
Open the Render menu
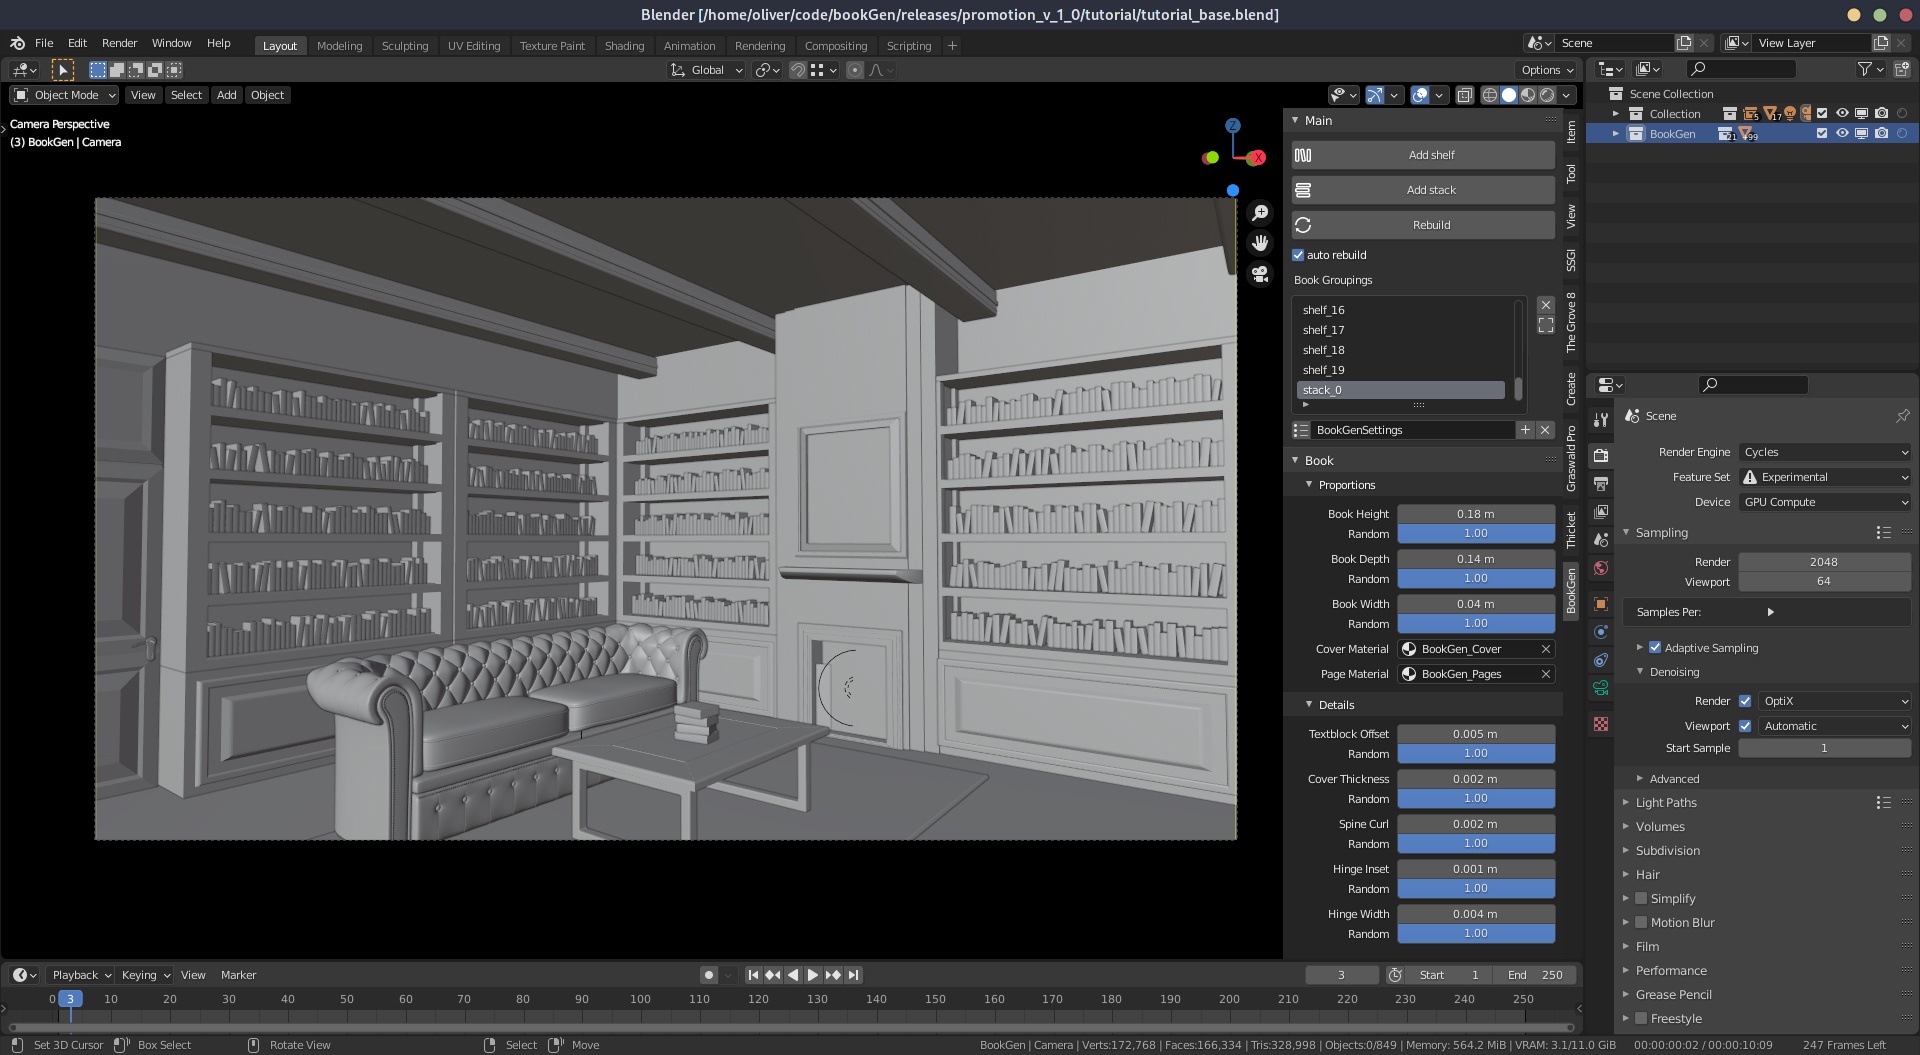point(119,43)
